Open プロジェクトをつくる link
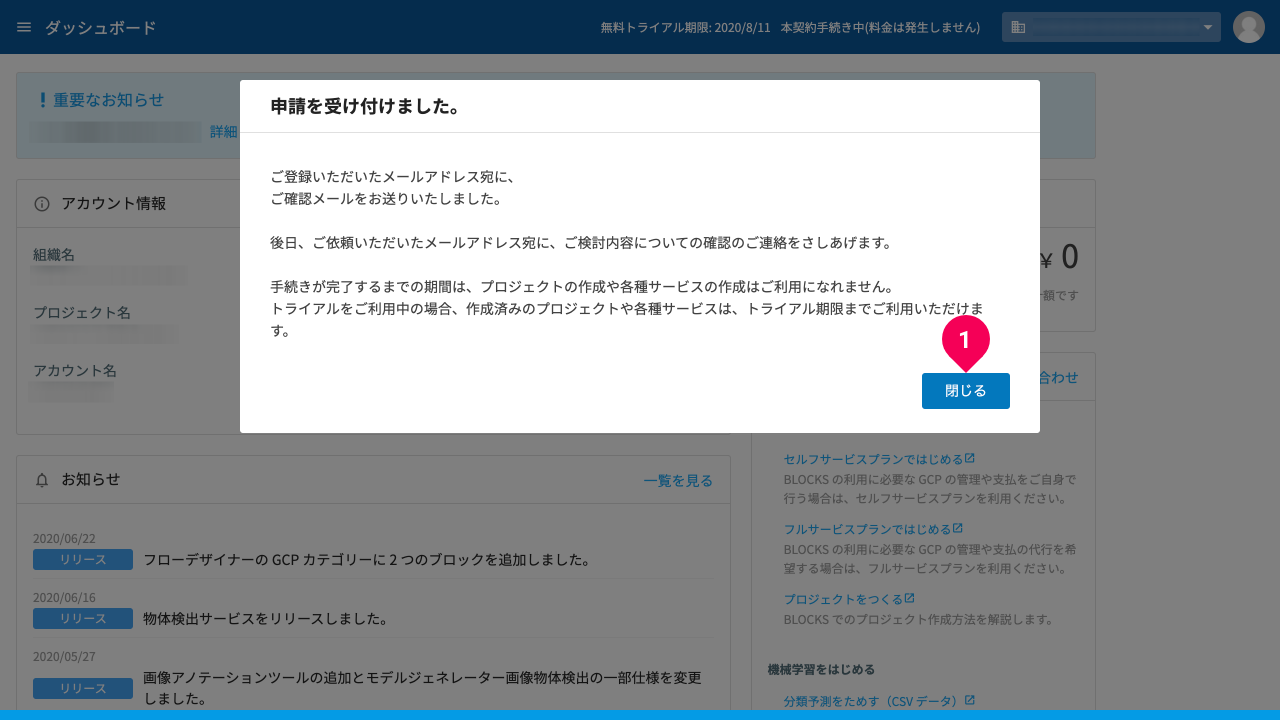Viewport: 1280px width, 720px height. [x=843, y=599]
